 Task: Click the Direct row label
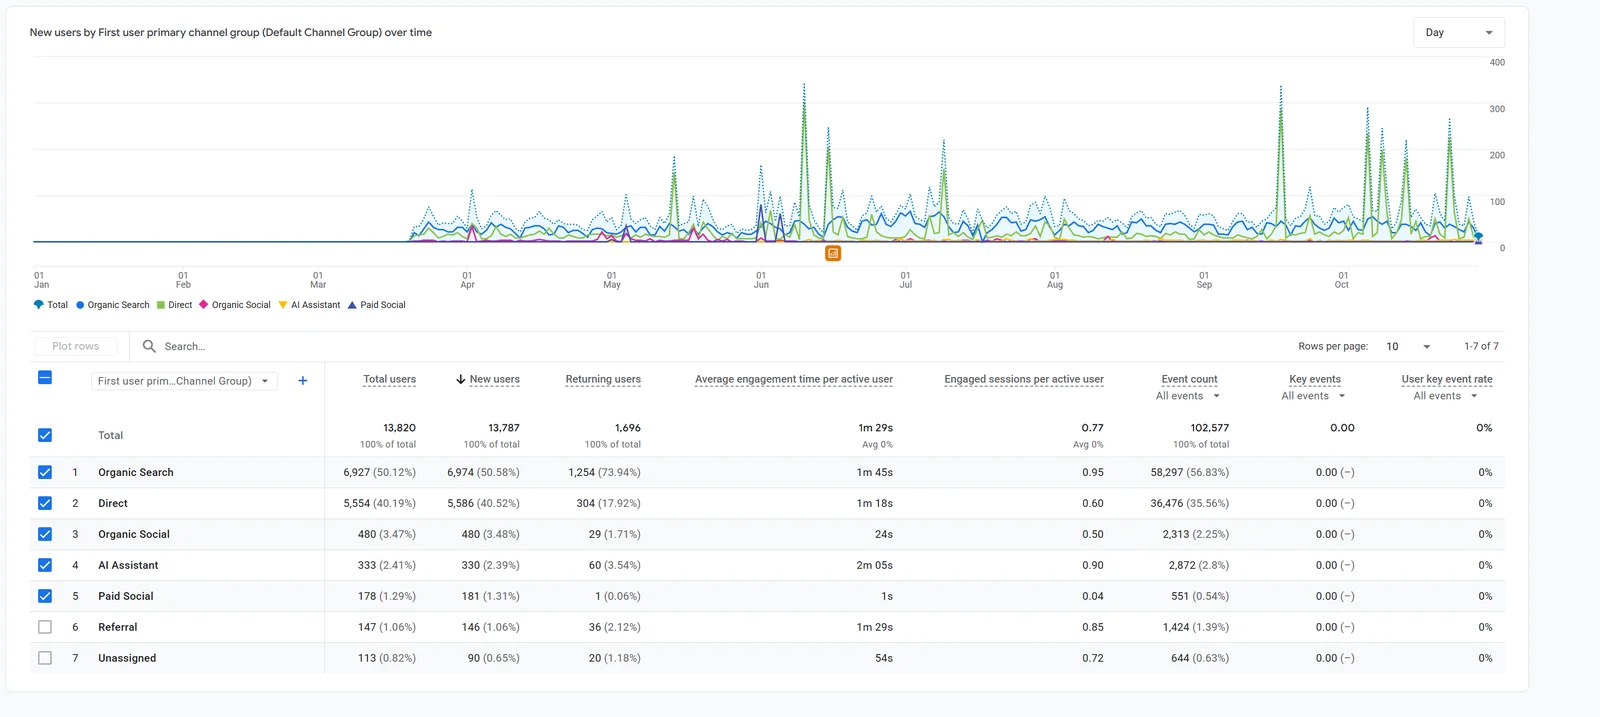[x=113, y=503]
